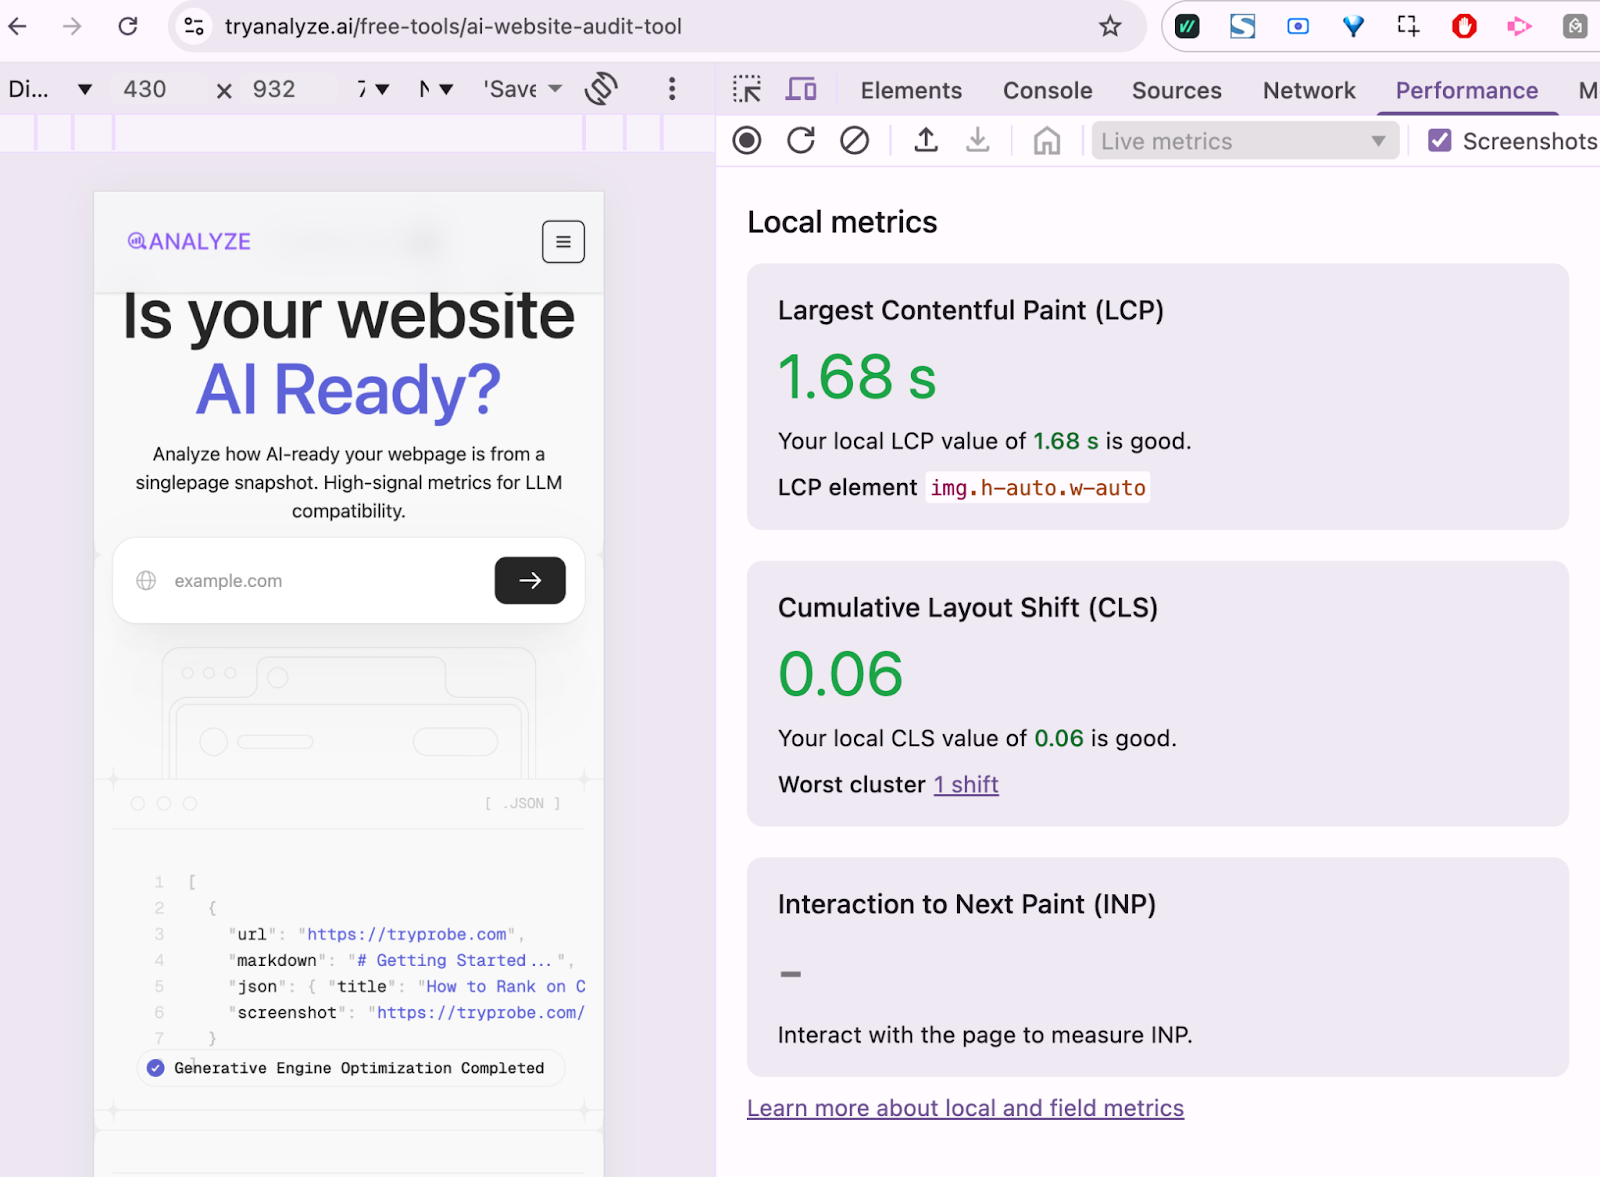Open the Console panel
The width and height of the screenshot is (1600, 1177).
click(x=1047, y=90)
